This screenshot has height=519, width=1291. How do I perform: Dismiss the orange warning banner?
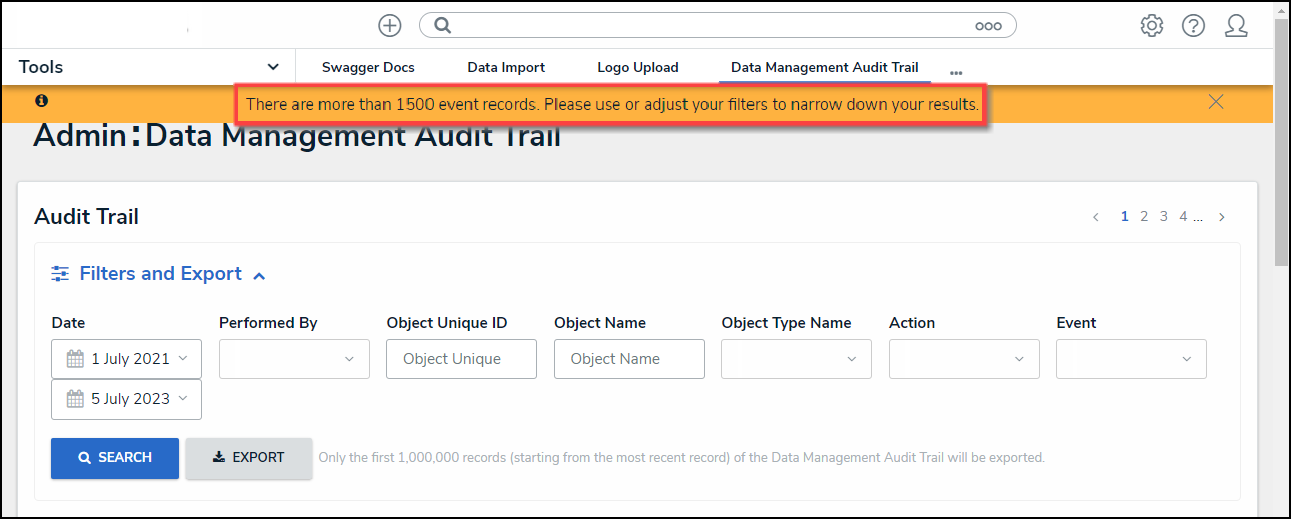[x=1216, y=101]
